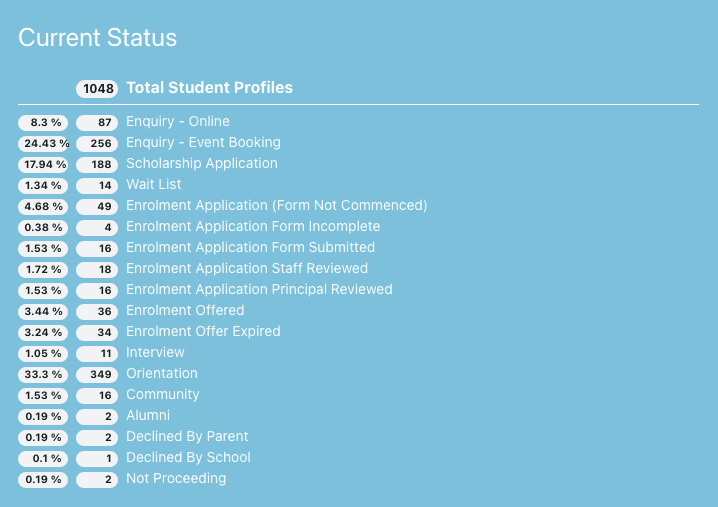Click the Interview status label
718x507 pixels.
point(155,353)
